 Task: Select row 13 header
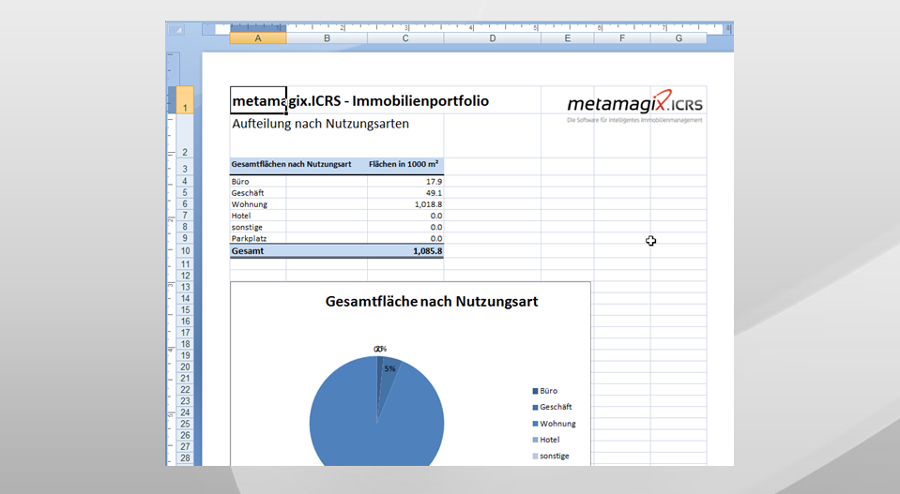[185, 287]
